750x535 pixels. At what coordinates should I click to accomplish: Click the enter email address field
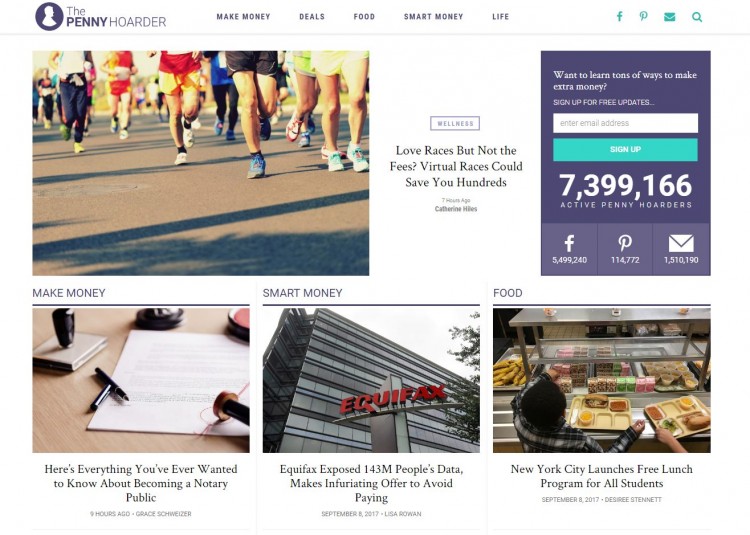coord(625,123)
